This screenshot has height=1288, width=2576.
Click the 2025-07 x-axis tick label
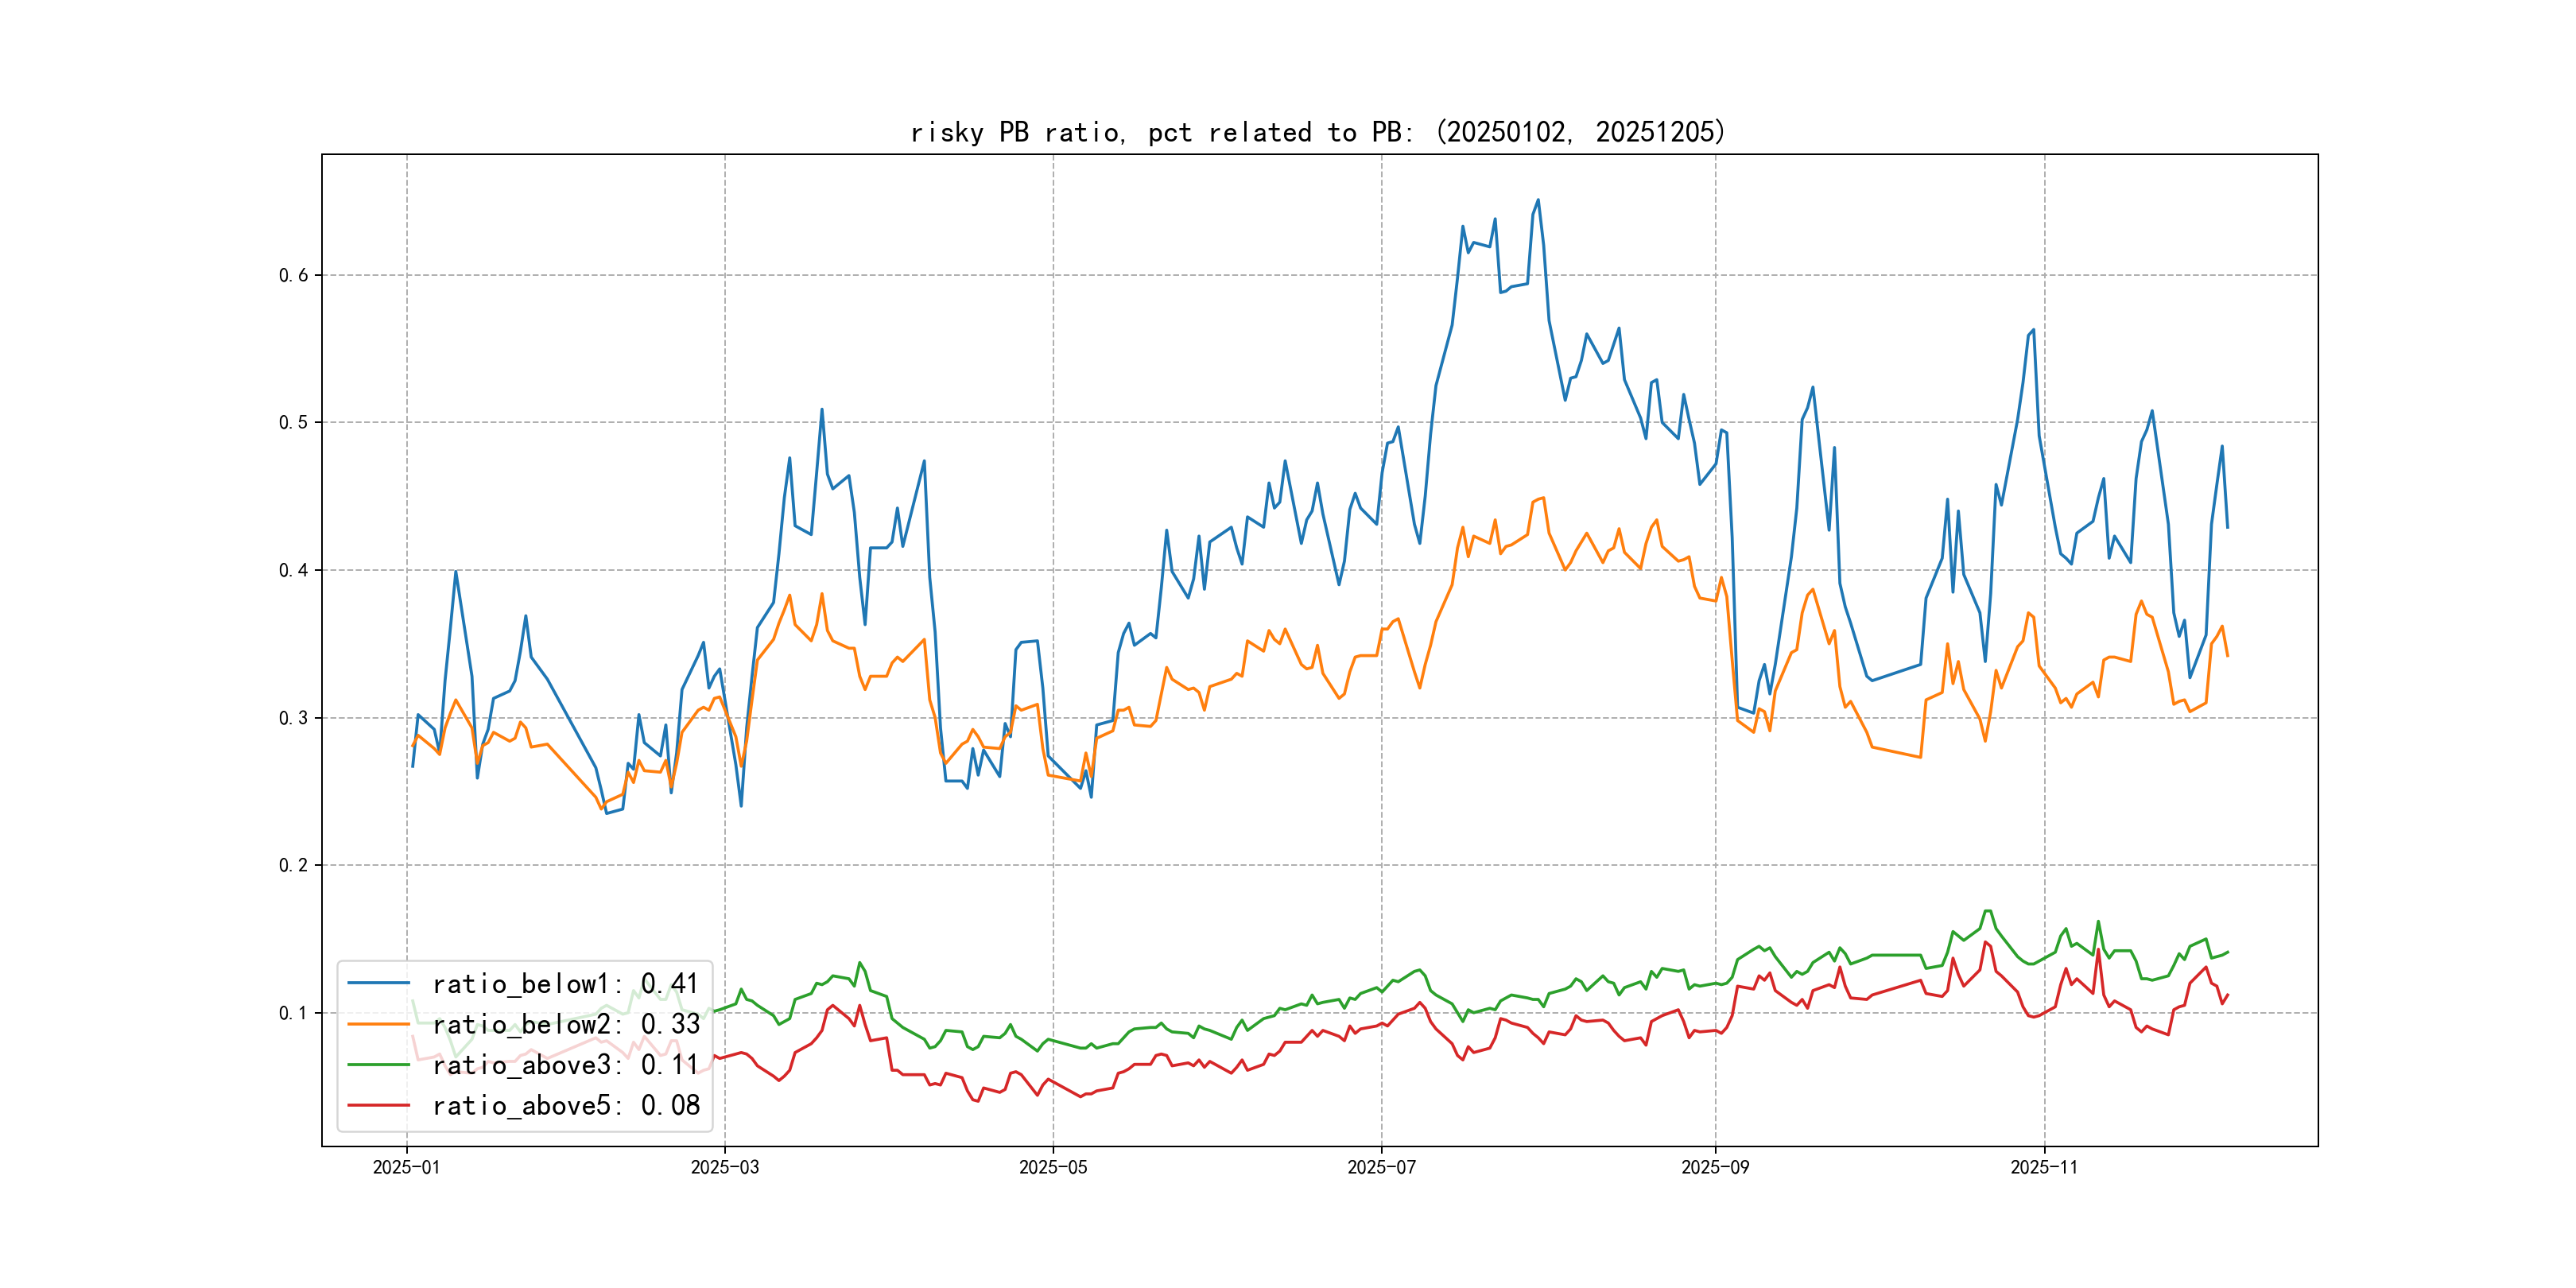(x=1381, y=1167)
